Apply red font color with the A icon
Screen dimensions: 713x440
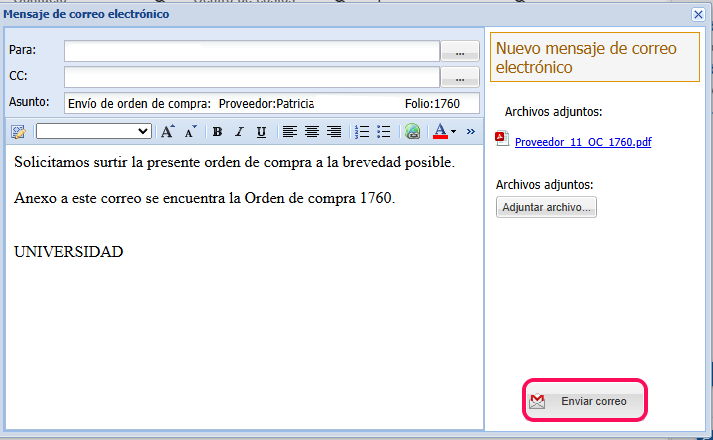(x=440, y=131)
